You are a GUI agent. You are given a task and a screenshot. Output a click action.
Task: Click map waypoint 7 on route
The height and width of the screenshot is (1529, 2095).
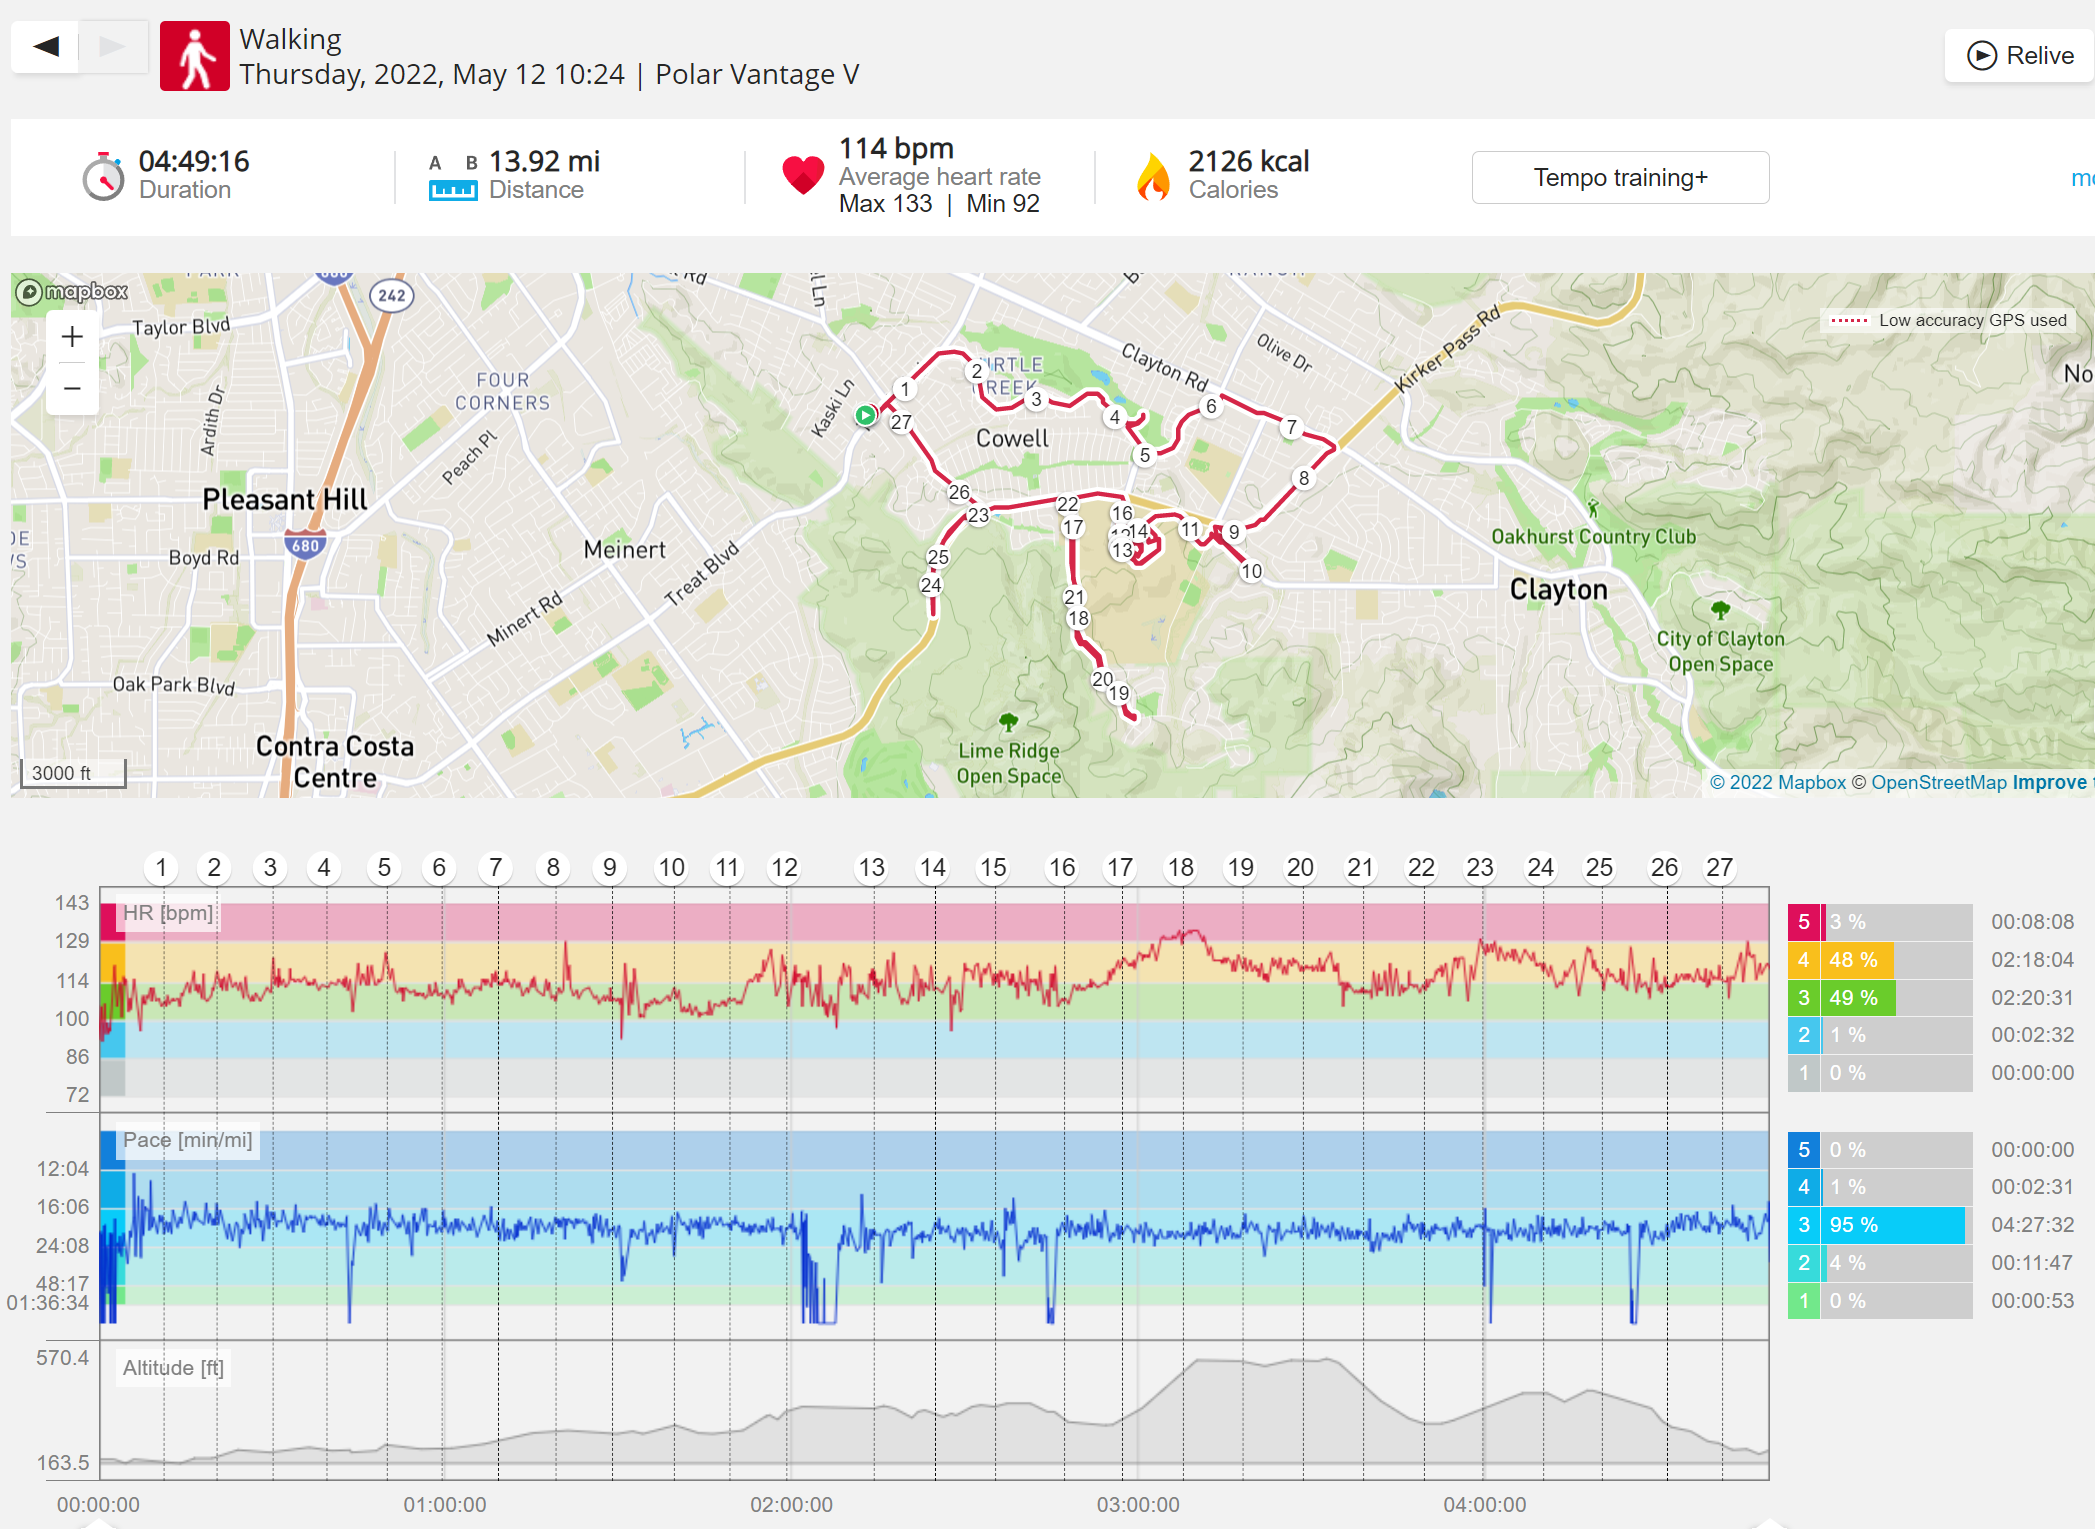pos(1292,427)
